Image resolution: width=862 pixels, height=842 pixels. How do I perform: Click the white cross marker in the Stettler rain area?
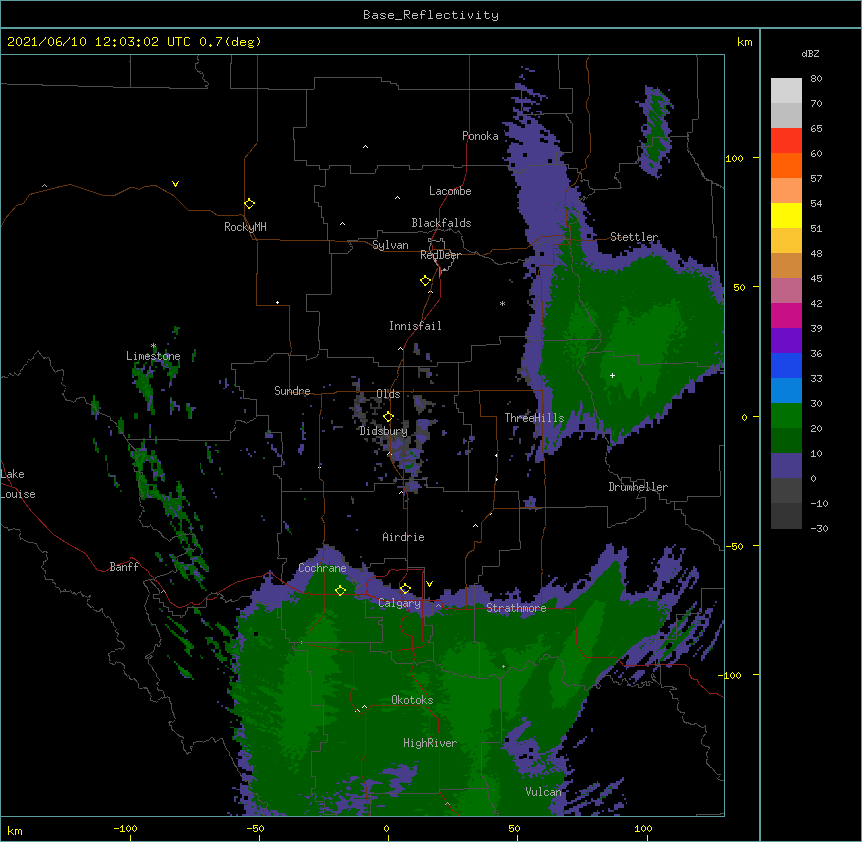pos(612,375)
